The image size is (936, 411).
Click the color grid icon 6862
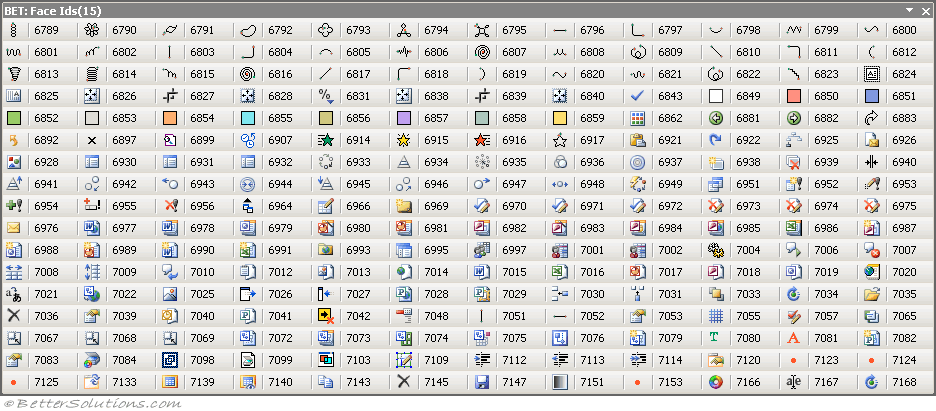click(x=638, y=118)
